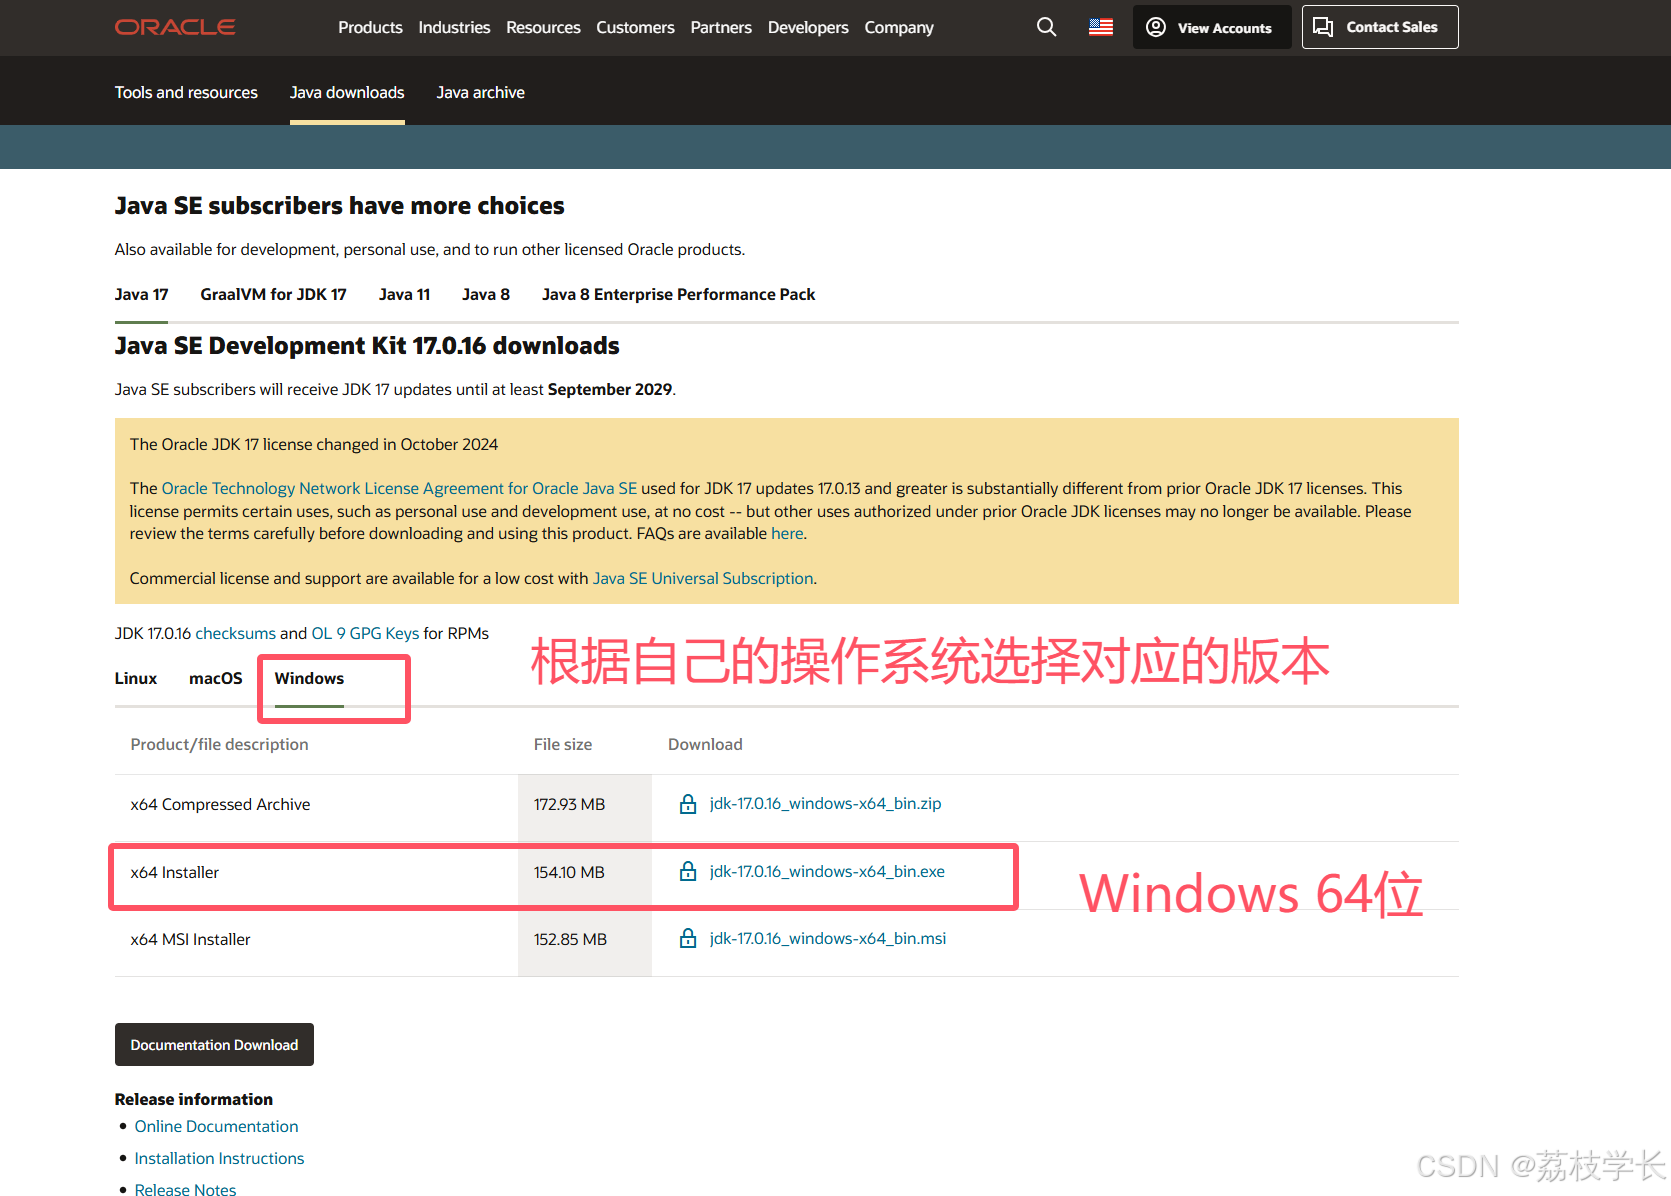Viewport: 1671px width, 1196px height.
Task: Open Java 8 Enterprise Performance Pack tab
Action: click(678, 294)
